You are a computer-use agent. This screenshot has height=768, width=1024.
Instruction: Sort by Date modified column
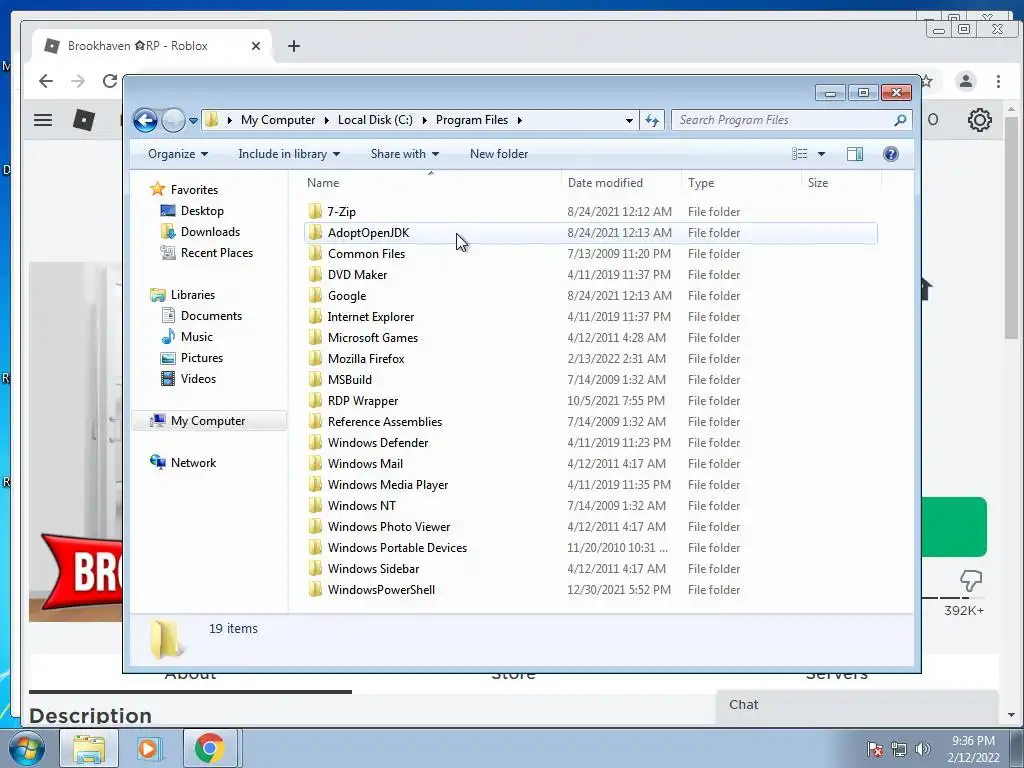click(621, 183)
